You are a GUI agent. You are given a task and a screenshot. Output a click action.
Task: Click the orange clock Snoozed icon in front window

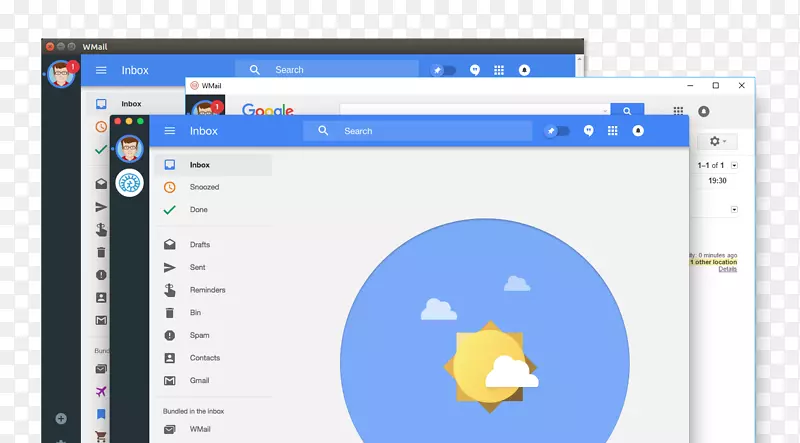169,187
